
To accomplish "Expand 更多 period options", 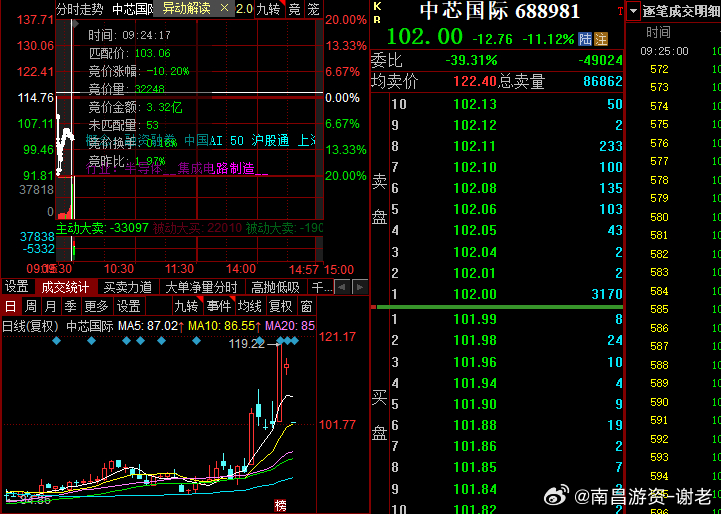I will 96,306.
